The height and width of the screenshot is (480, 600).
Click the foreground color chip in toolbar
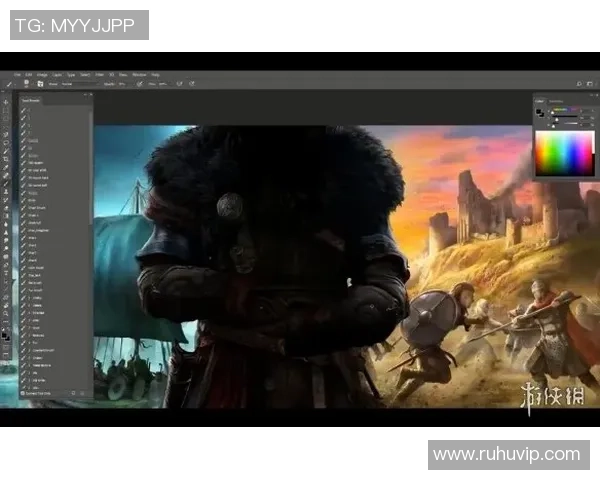(x=5, y=332)
